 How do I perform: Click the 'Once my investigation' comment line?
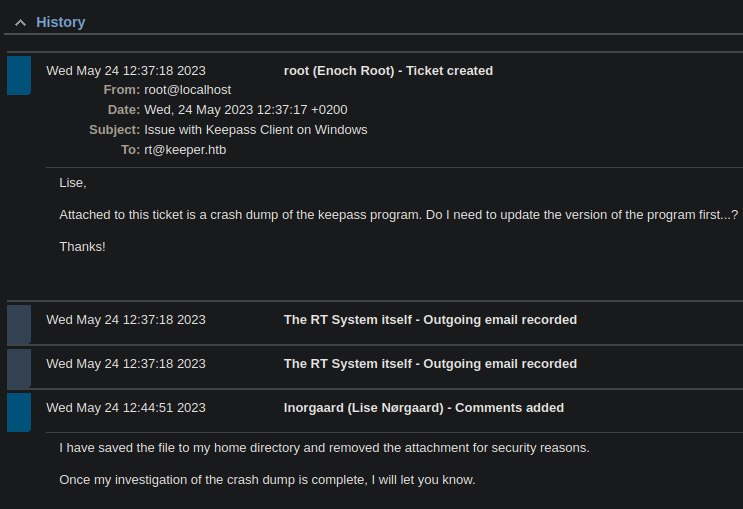tap(267, 480)
